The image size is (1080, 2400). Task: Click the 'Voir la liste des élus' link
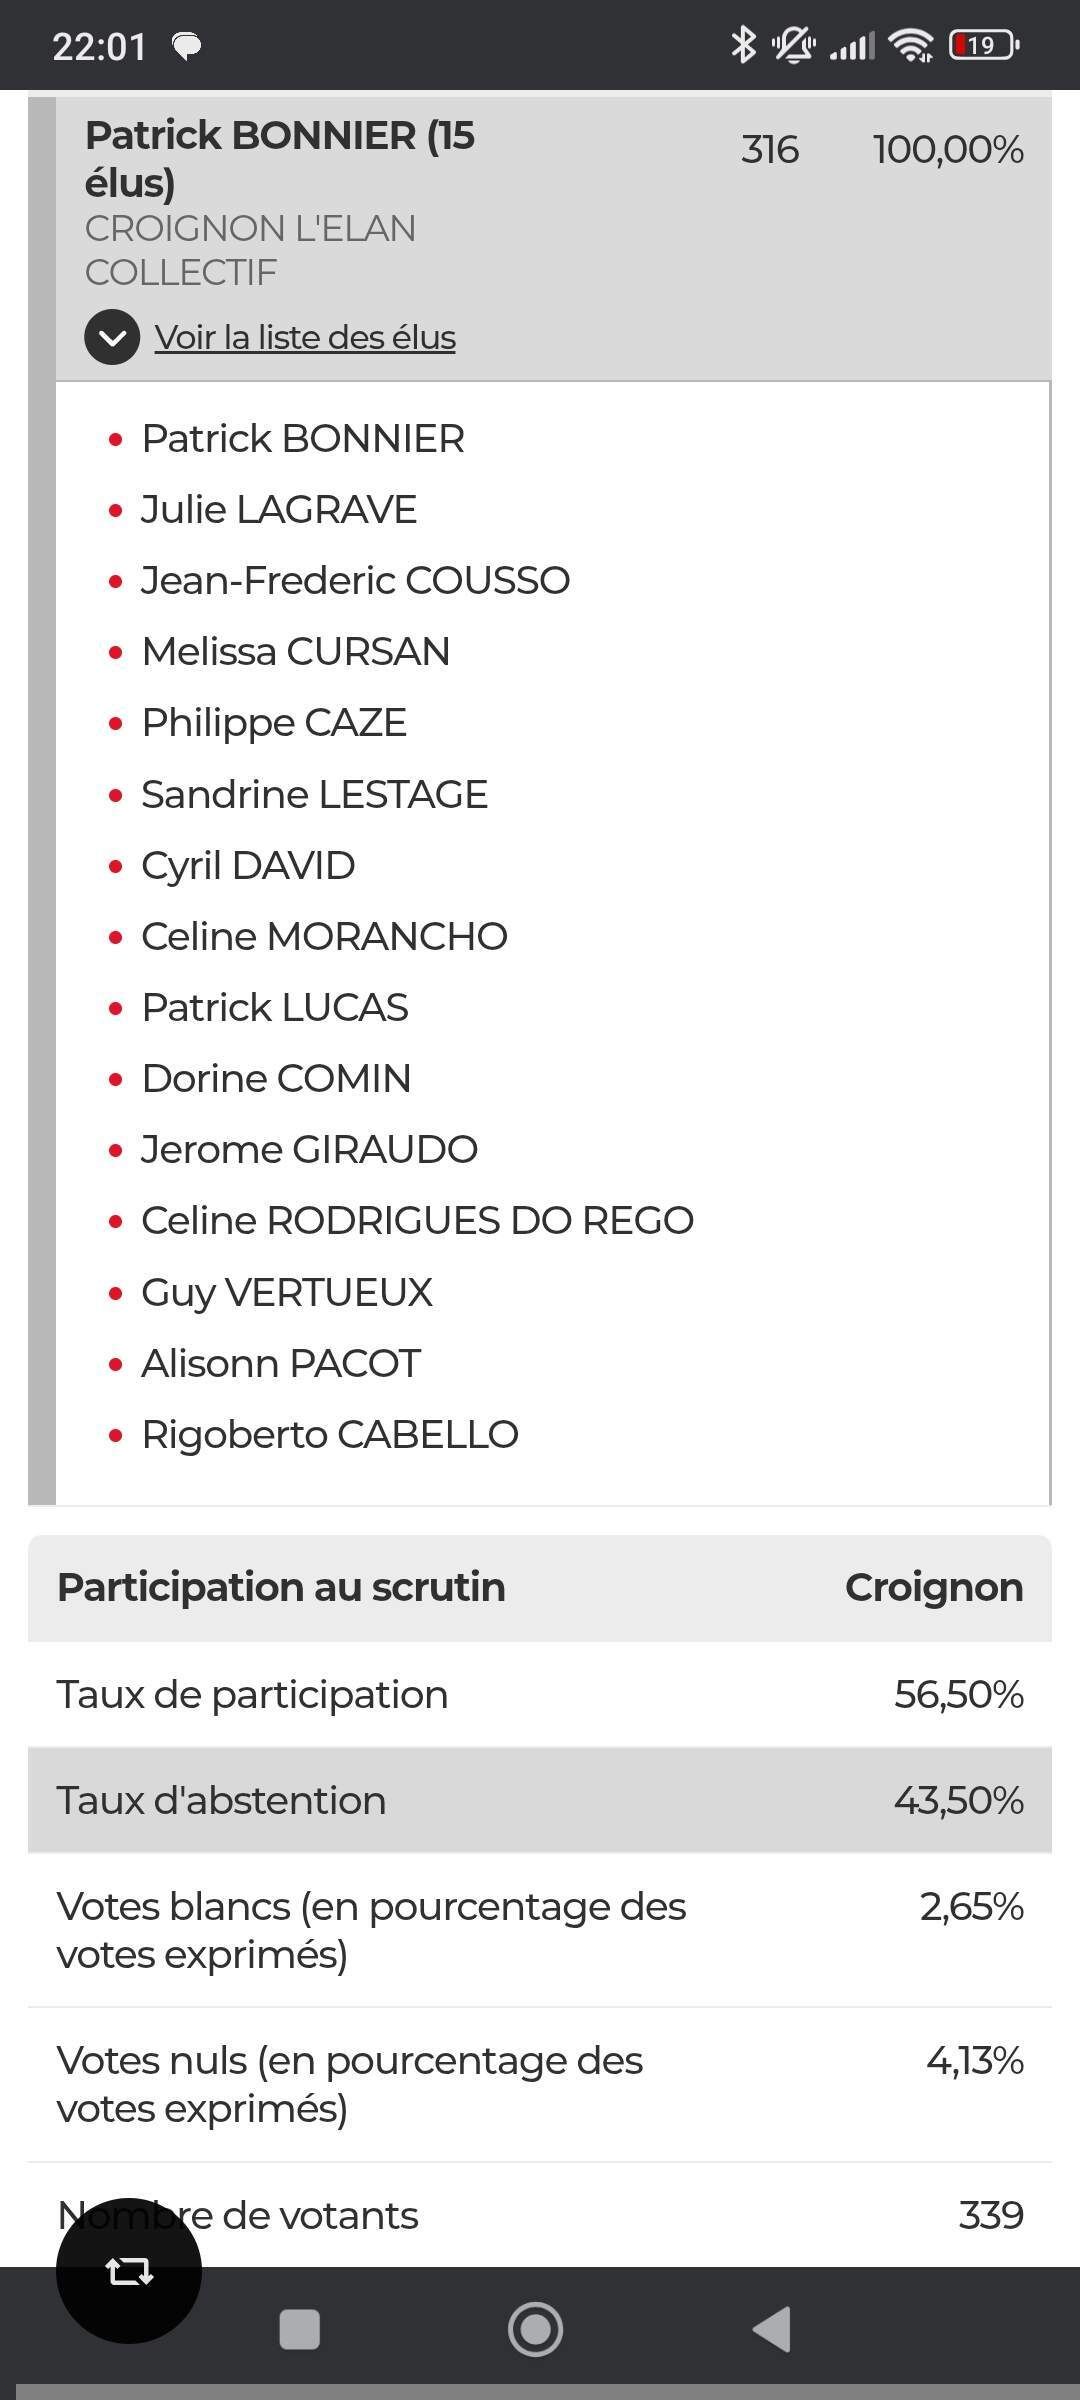pos(305,338)
